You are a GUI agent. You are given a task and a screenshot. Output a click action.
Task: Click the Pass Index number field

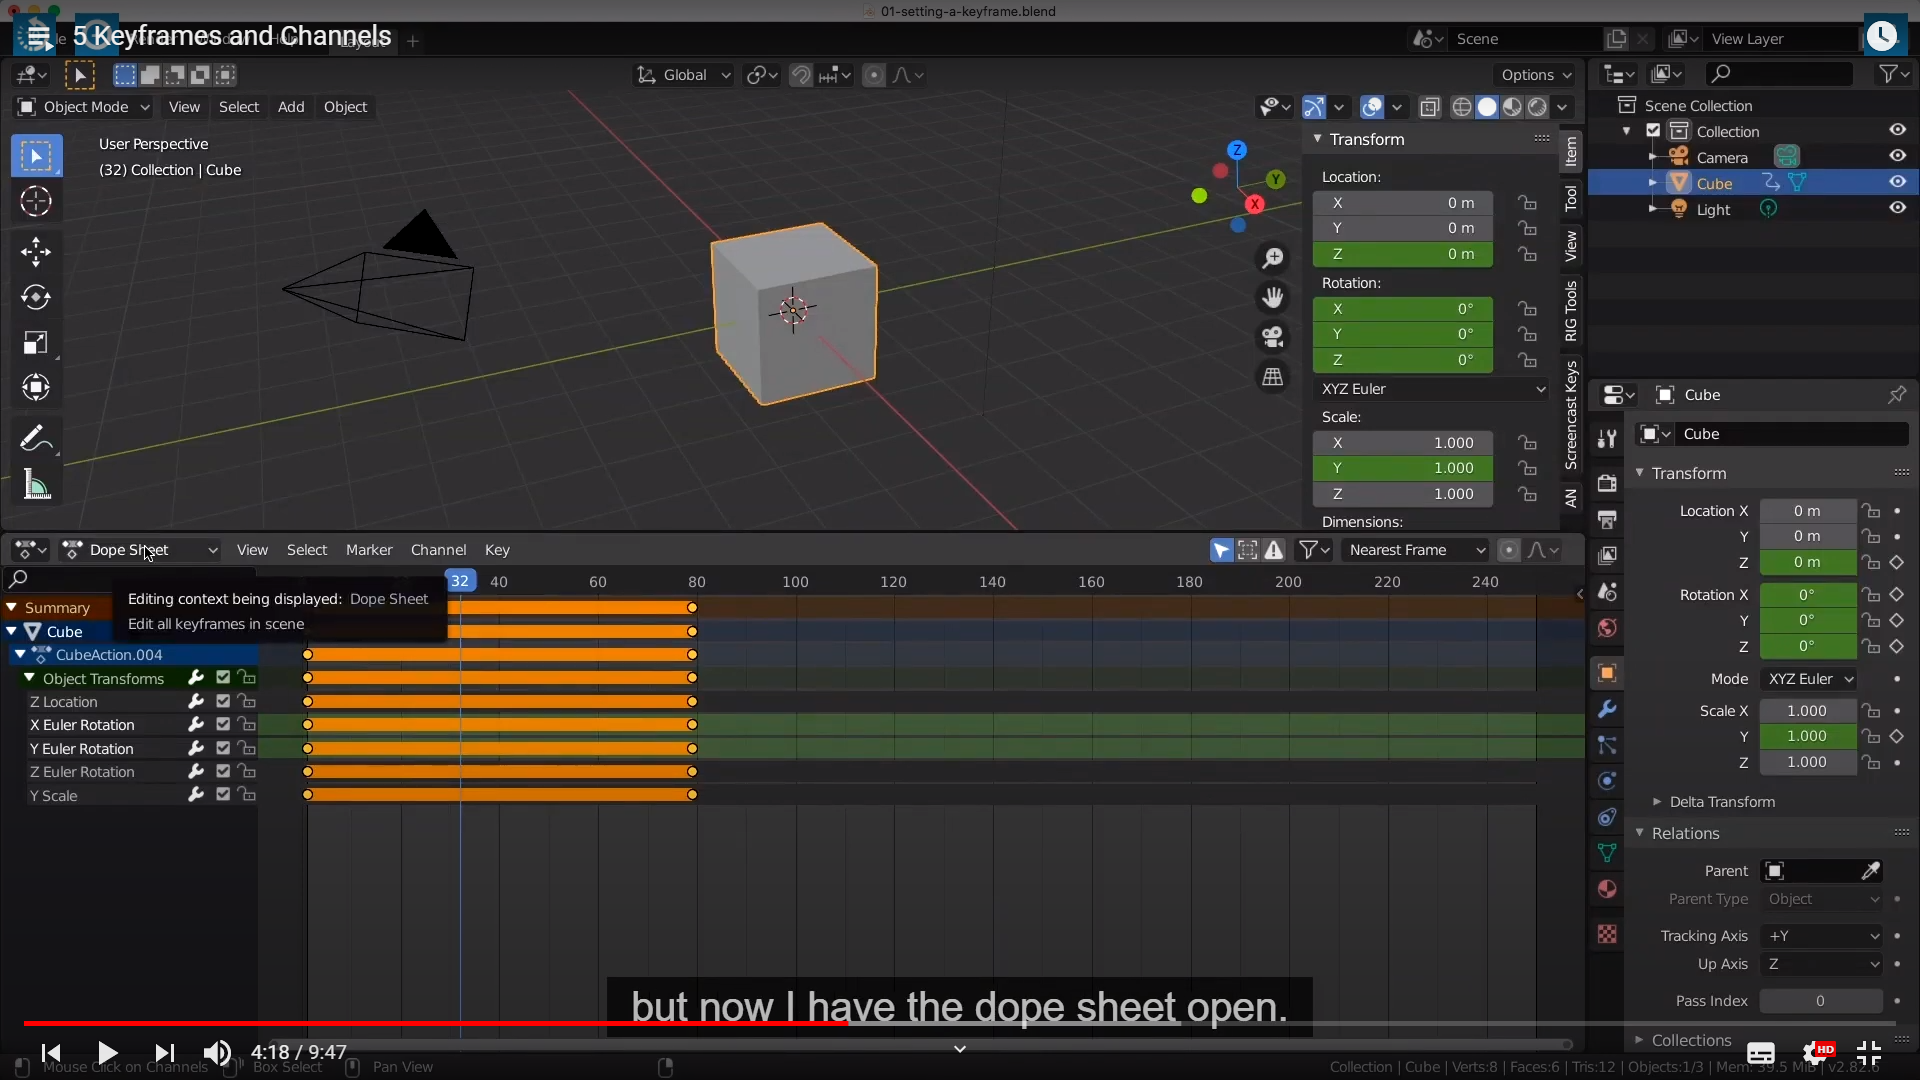point(1820,1001)
